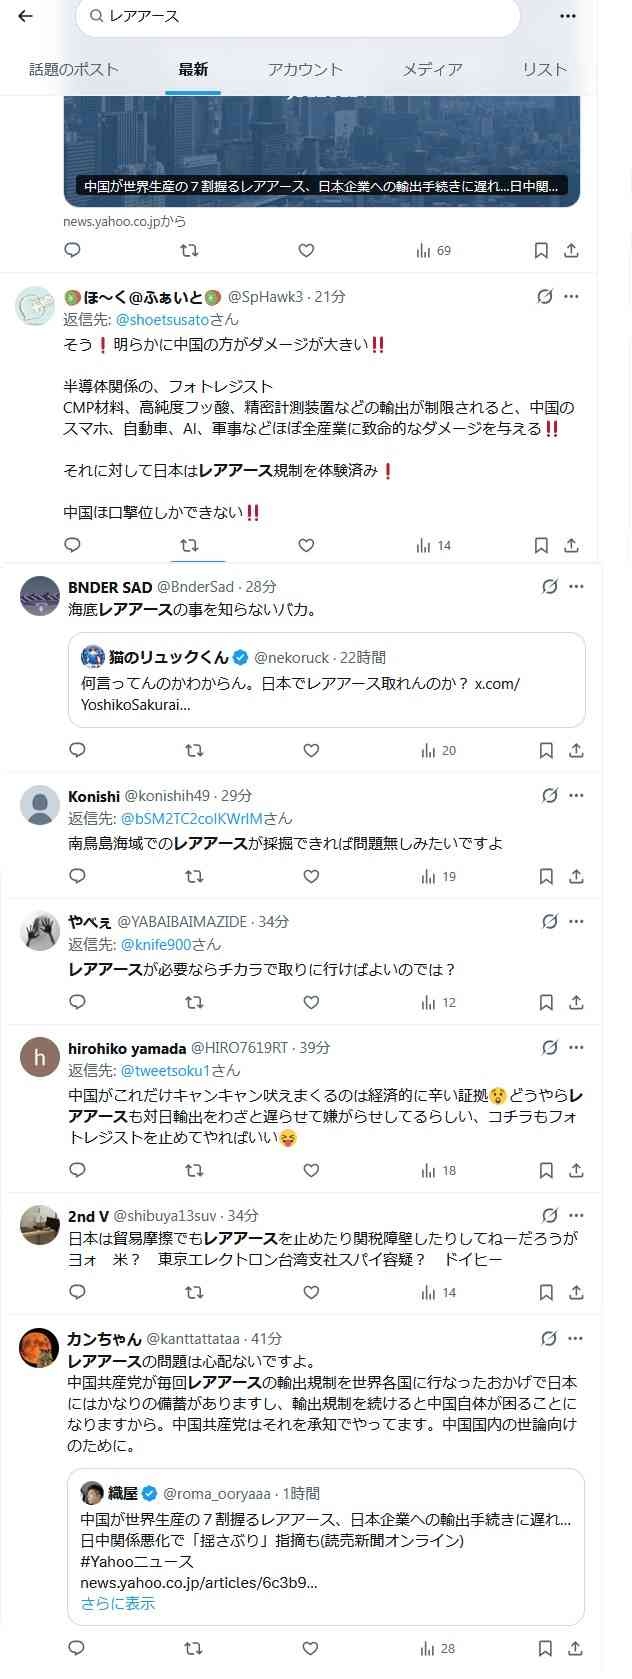Reply to ほ～く@ふぁいと's tweet

coord(71,546)
